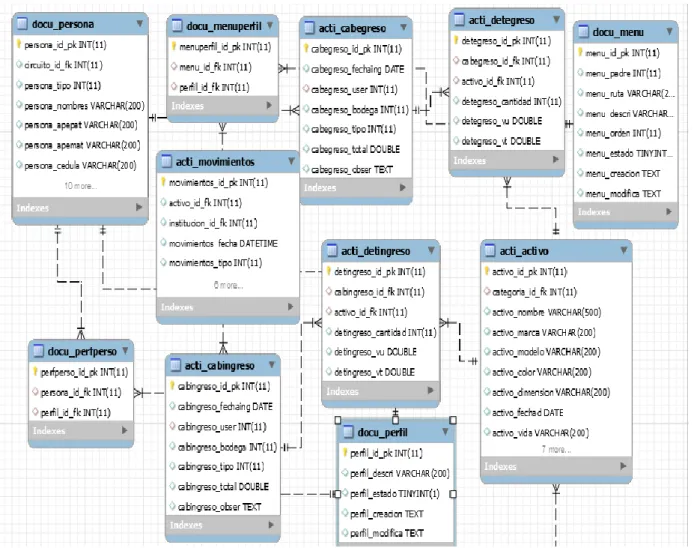The image size is (694, 548).
Task: Click the docu_perfil top-left selection handle
Action: click(x=338, y=420)
